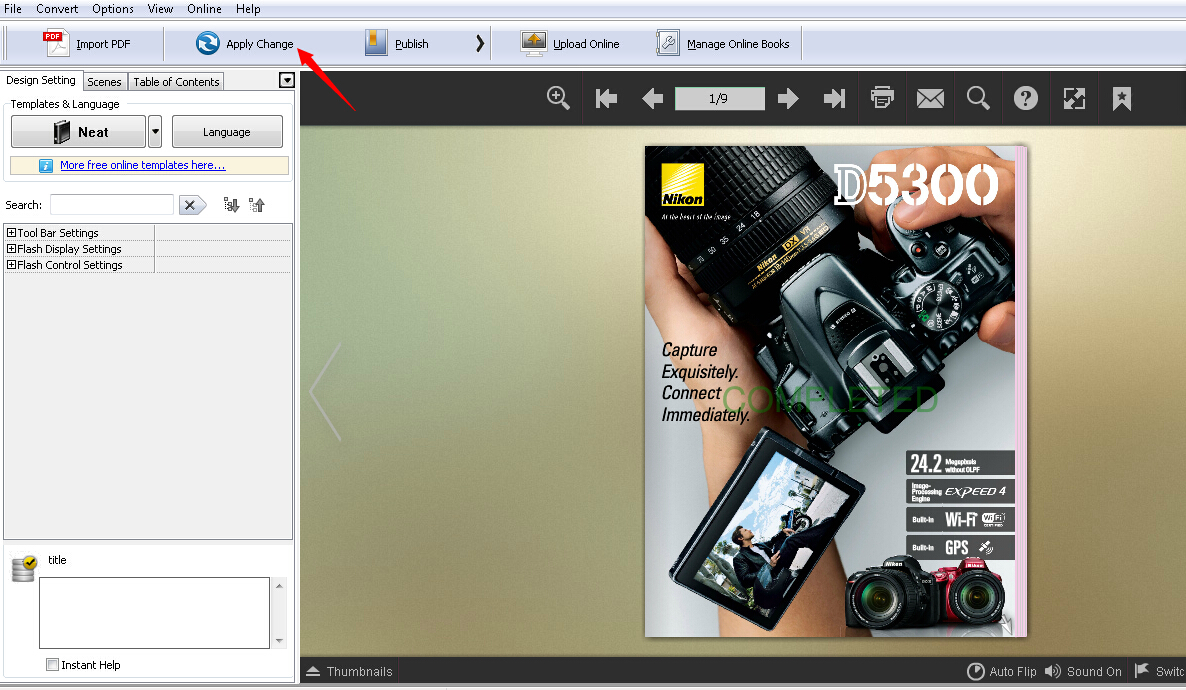Screen dimensions: 1186x690
Task: Enable the Instant Help checkbox
Action: tap(51, 664)
